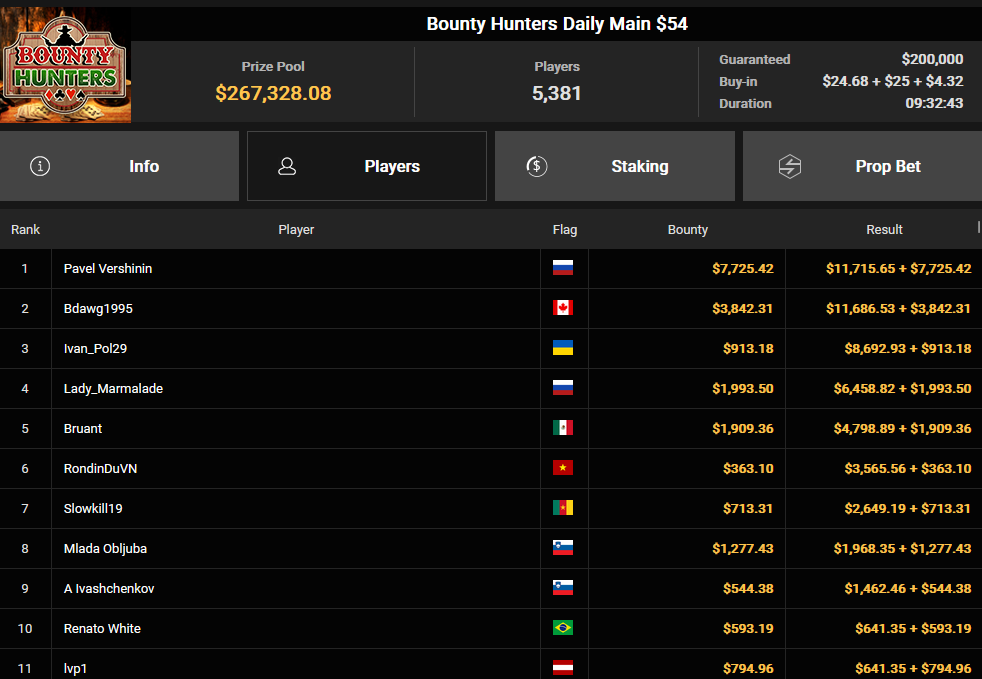Click the scrollbar at the table's right edge

tap(978, 227)
